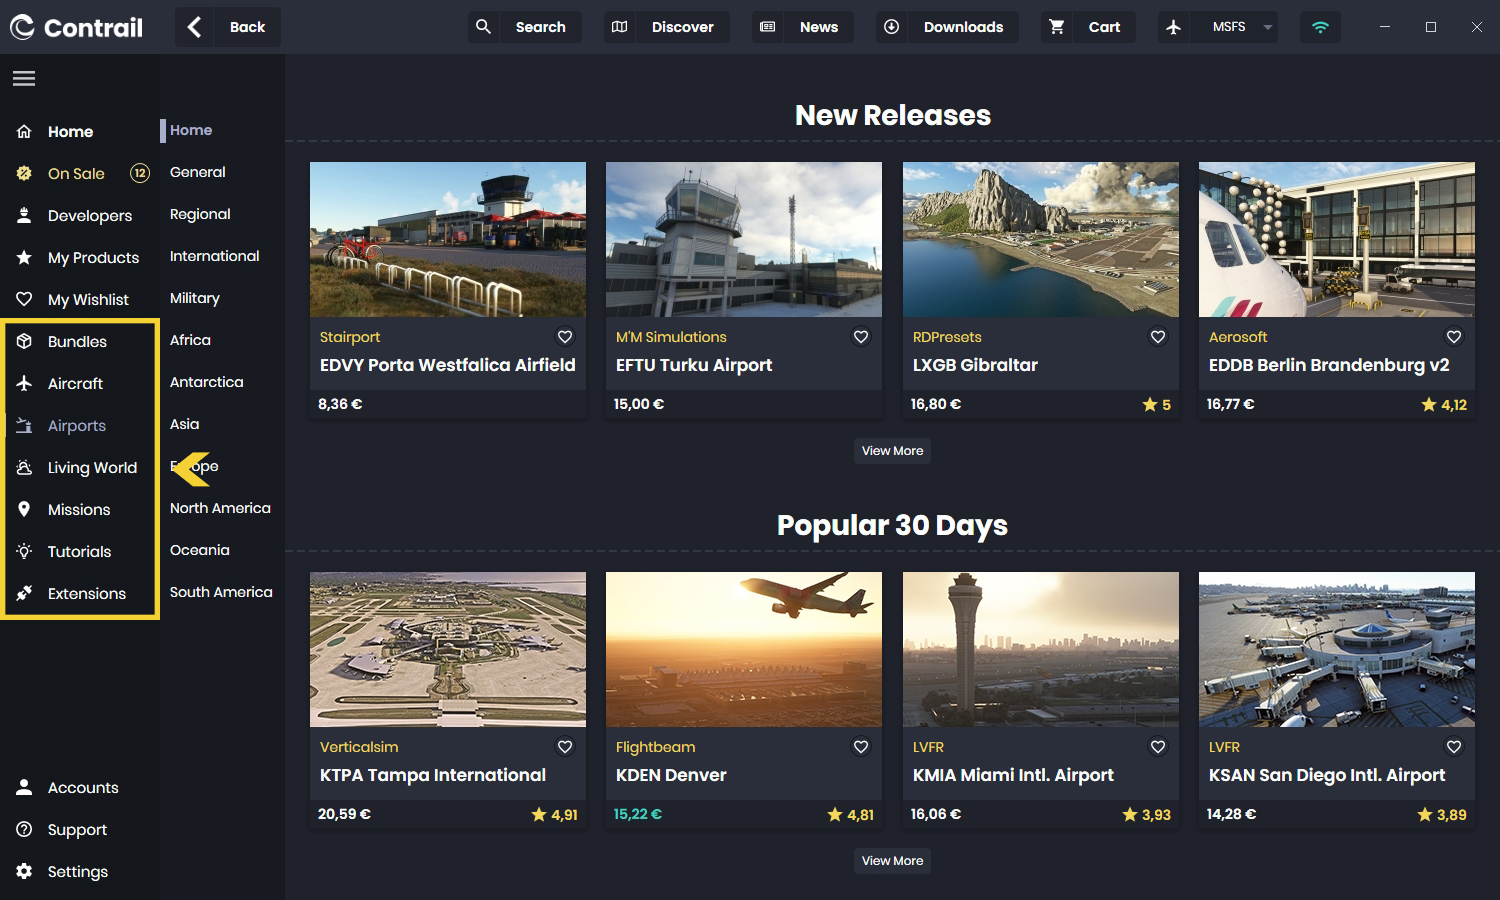Add LXGB Gibraltar to wishlist via heart
The width and height of the screenshot is (1500, 900).
[x=1157, y=337]
